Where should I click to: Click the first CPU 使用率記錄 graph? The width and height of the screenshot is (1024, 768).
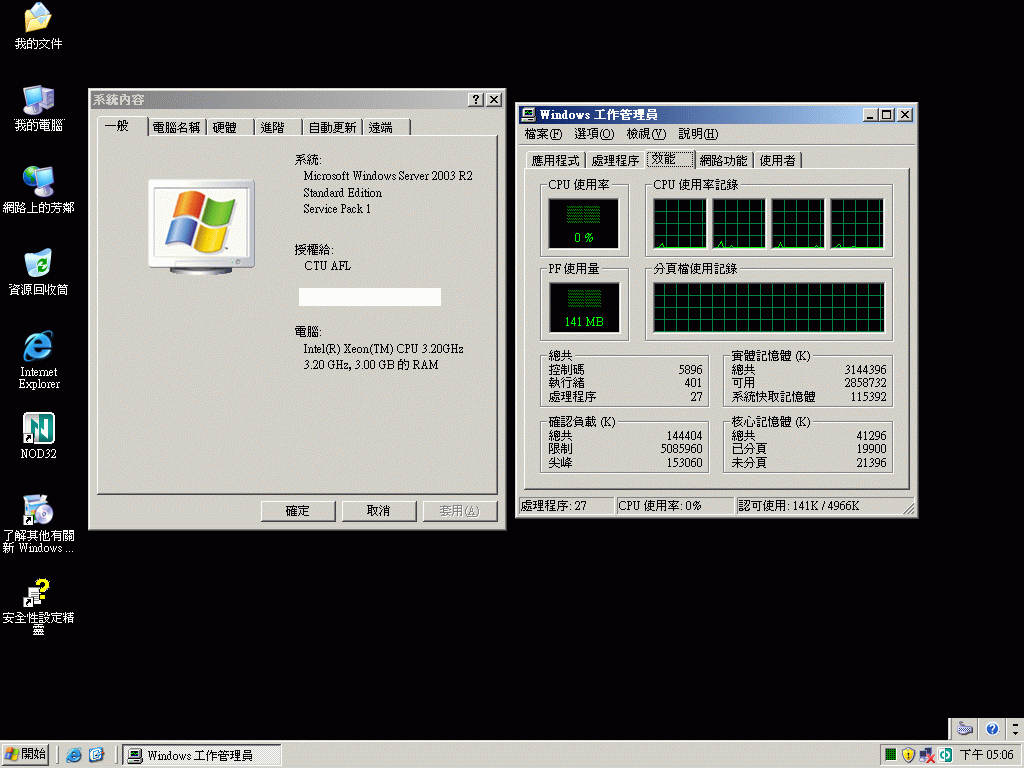tap(680, 224)
